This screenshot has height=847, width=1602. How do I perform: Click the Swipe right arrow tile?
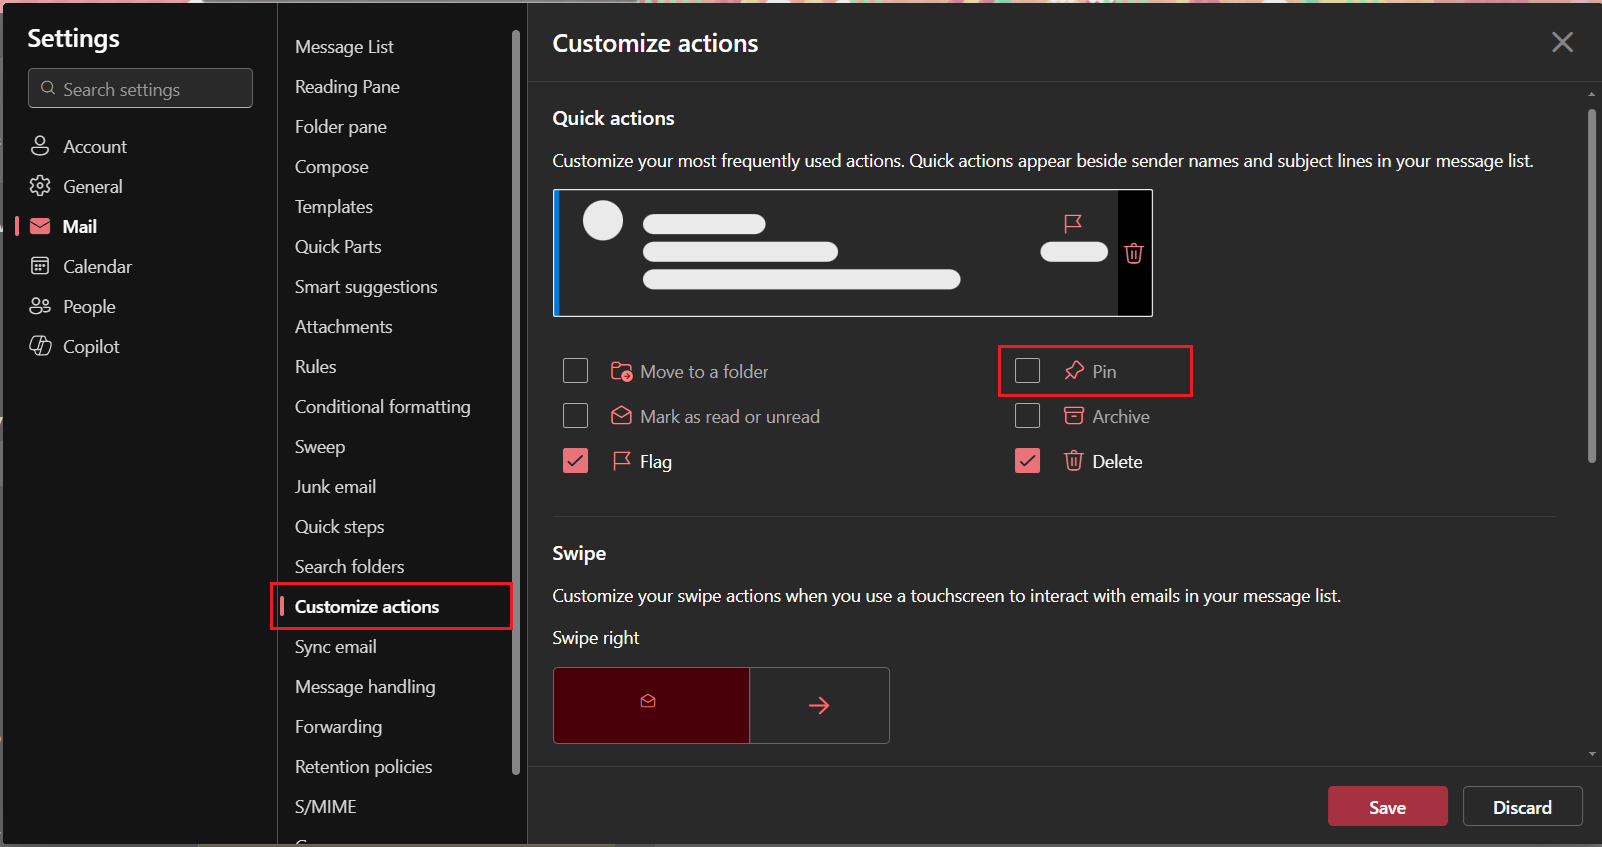pyautogui.click(x=819, y=705)
